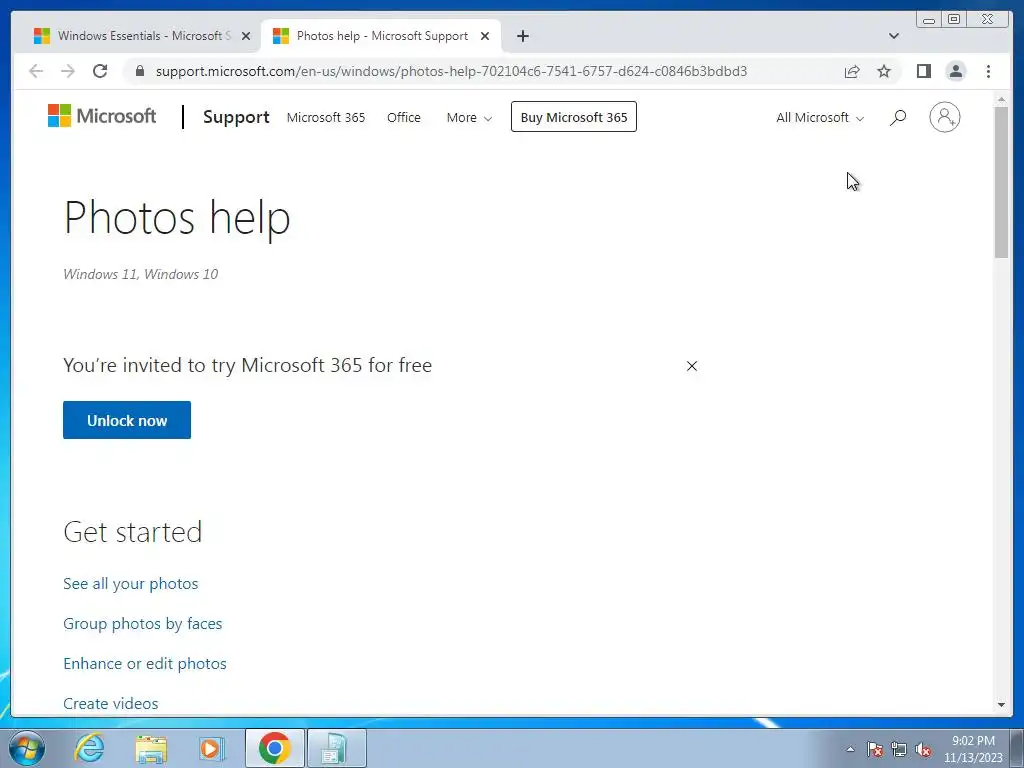Open a new tab with the plus button
1024x768 pixels.
[x=522, y=36]
